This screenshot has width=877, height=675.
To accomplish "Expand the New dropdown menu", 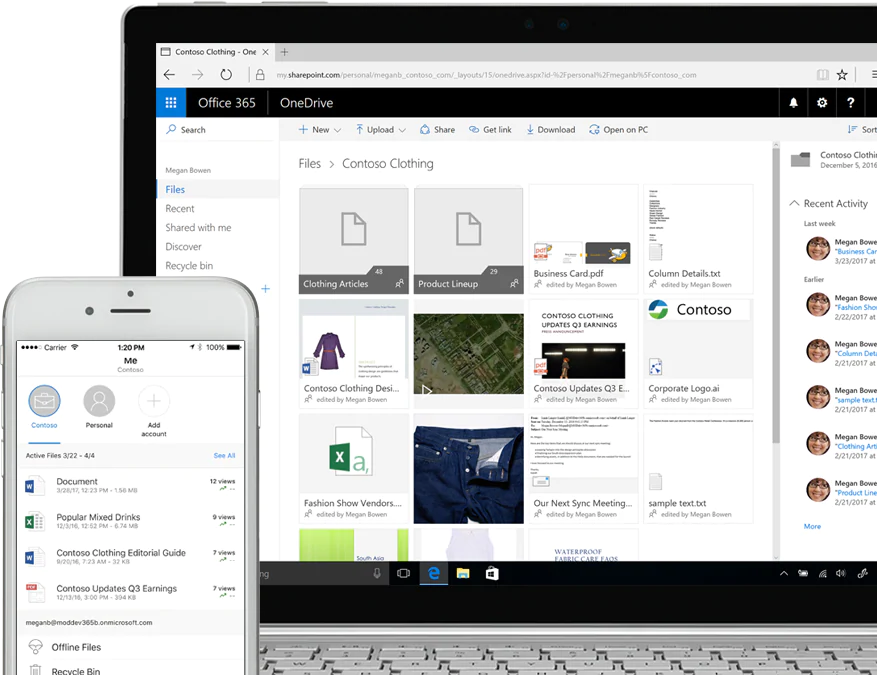I will tap(320, 130).
